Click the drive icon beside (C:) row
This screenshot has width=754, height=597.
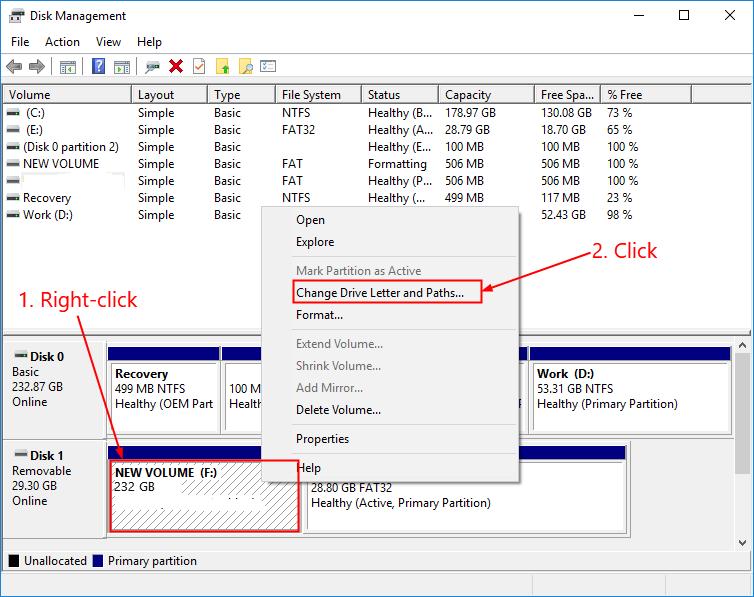coord(13,113)
